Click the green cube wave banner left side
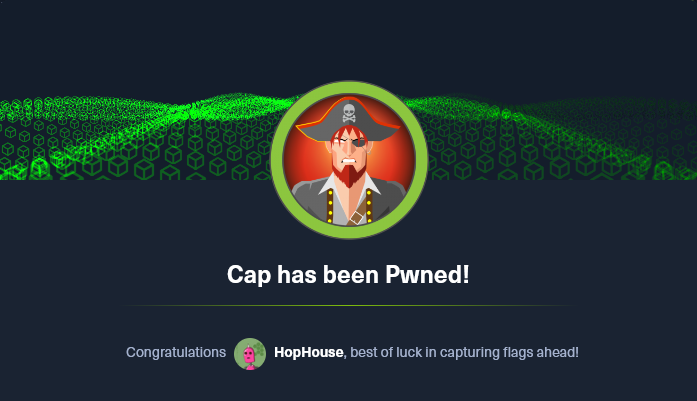697x401 pixels. [x=133, y=138]
